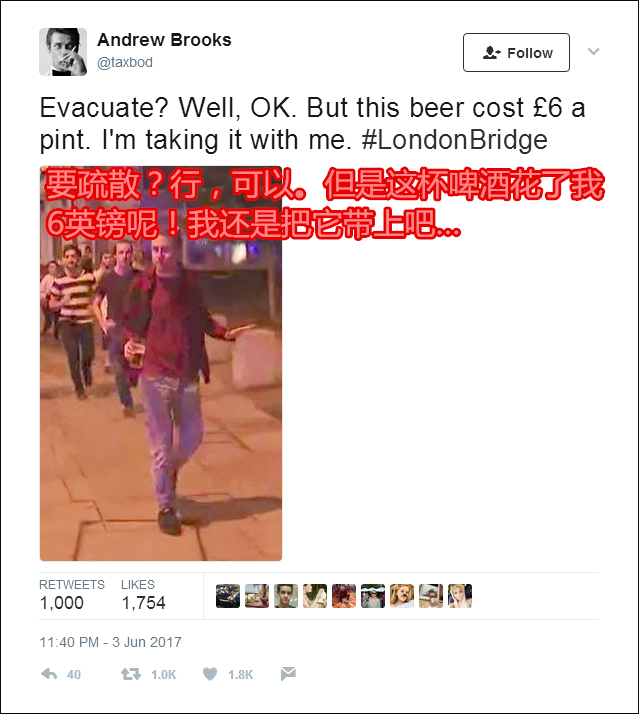The height and width of the screenshot is (714, 639).
Task: Open the @taxbod handle link
Action: click(x=125, y=62)
